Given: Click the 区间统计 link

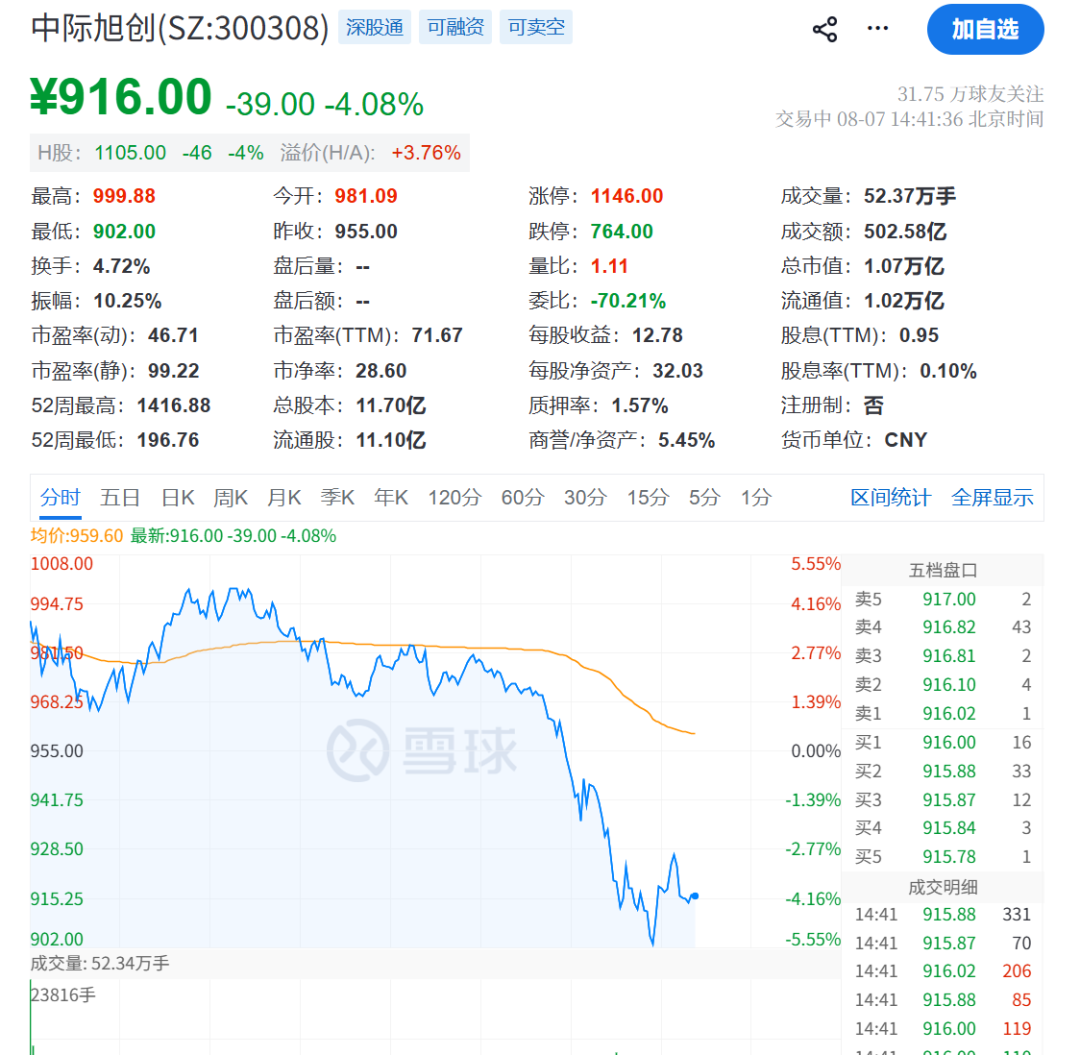Looking at the screenshot, I should (x=890, y=497).
